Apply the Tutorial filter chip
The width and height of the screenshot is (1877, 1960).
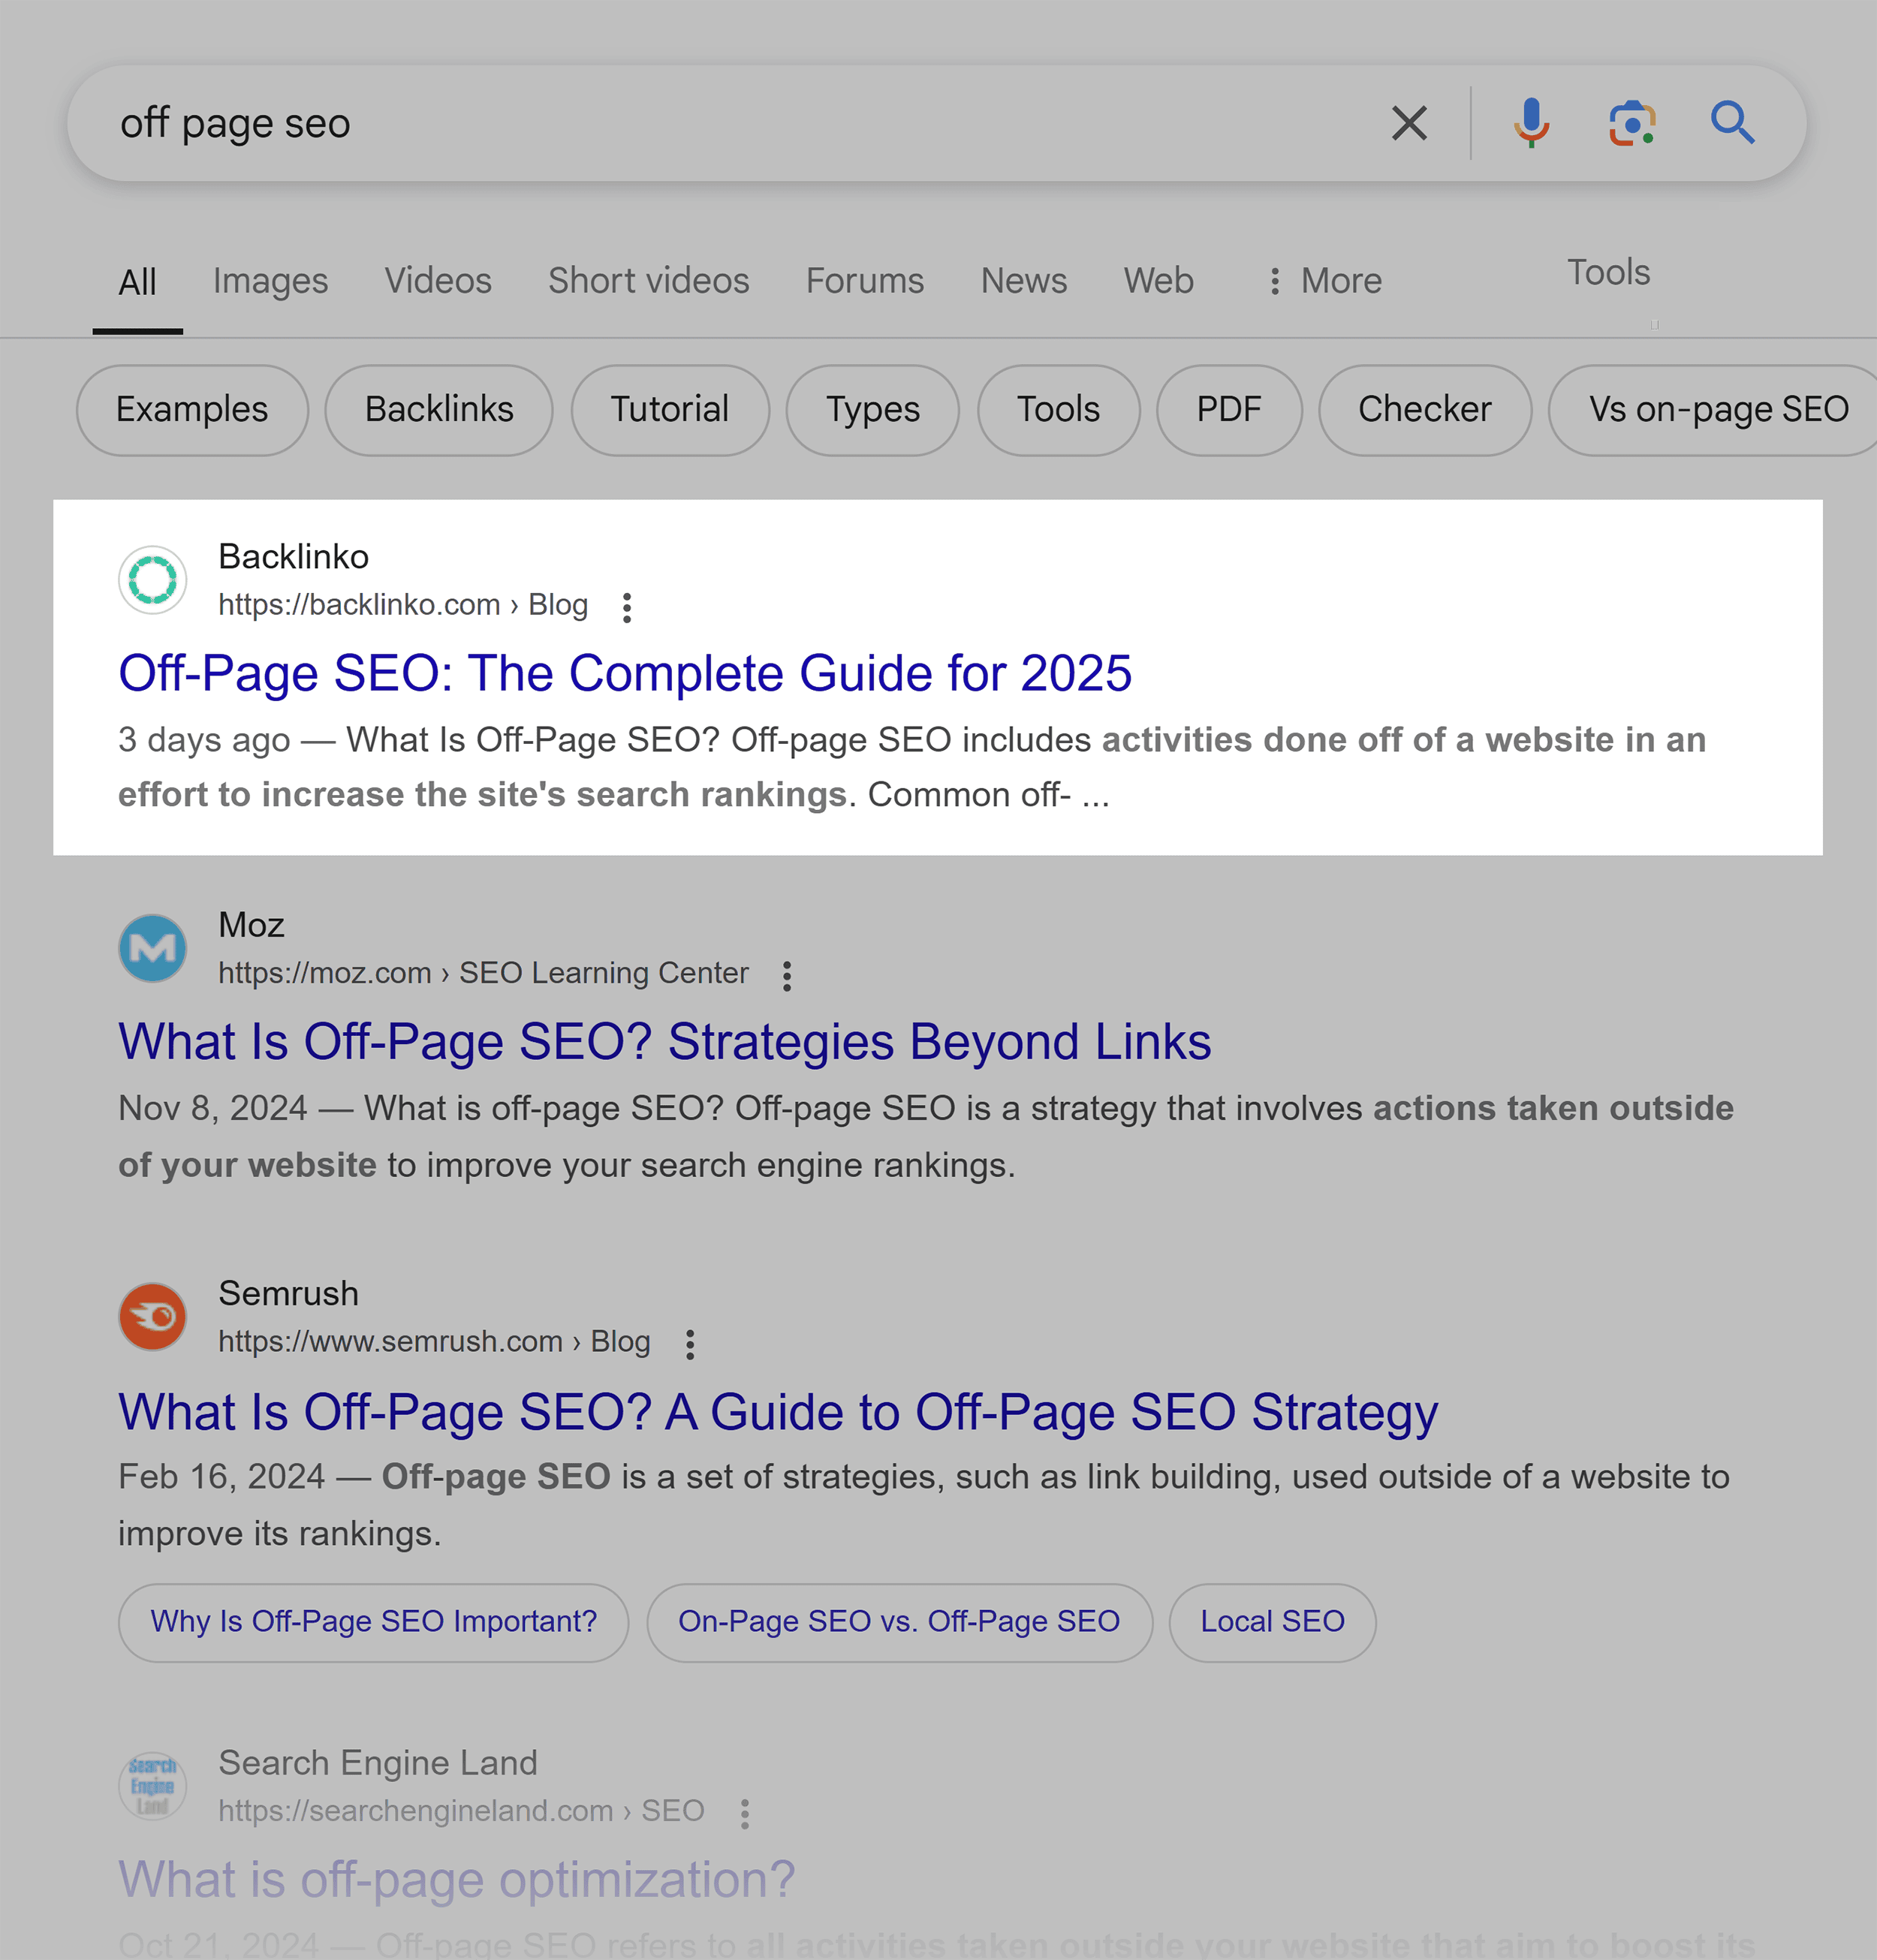pos(670,410)
